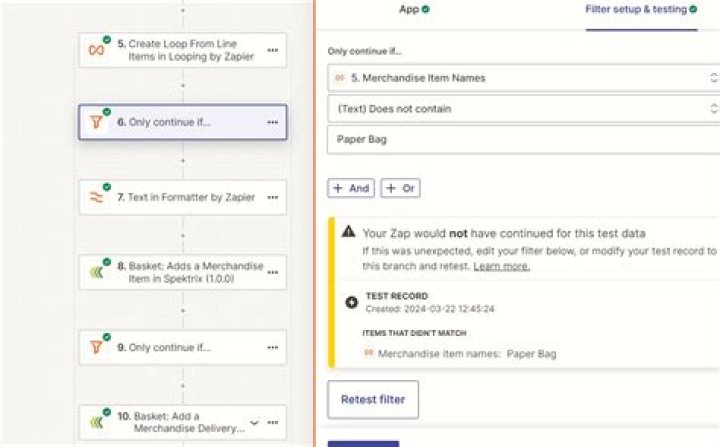The width and height of the screenshot is (720, 447).
Task: Click the filter funnel icon on step 6
Action: 96,122
